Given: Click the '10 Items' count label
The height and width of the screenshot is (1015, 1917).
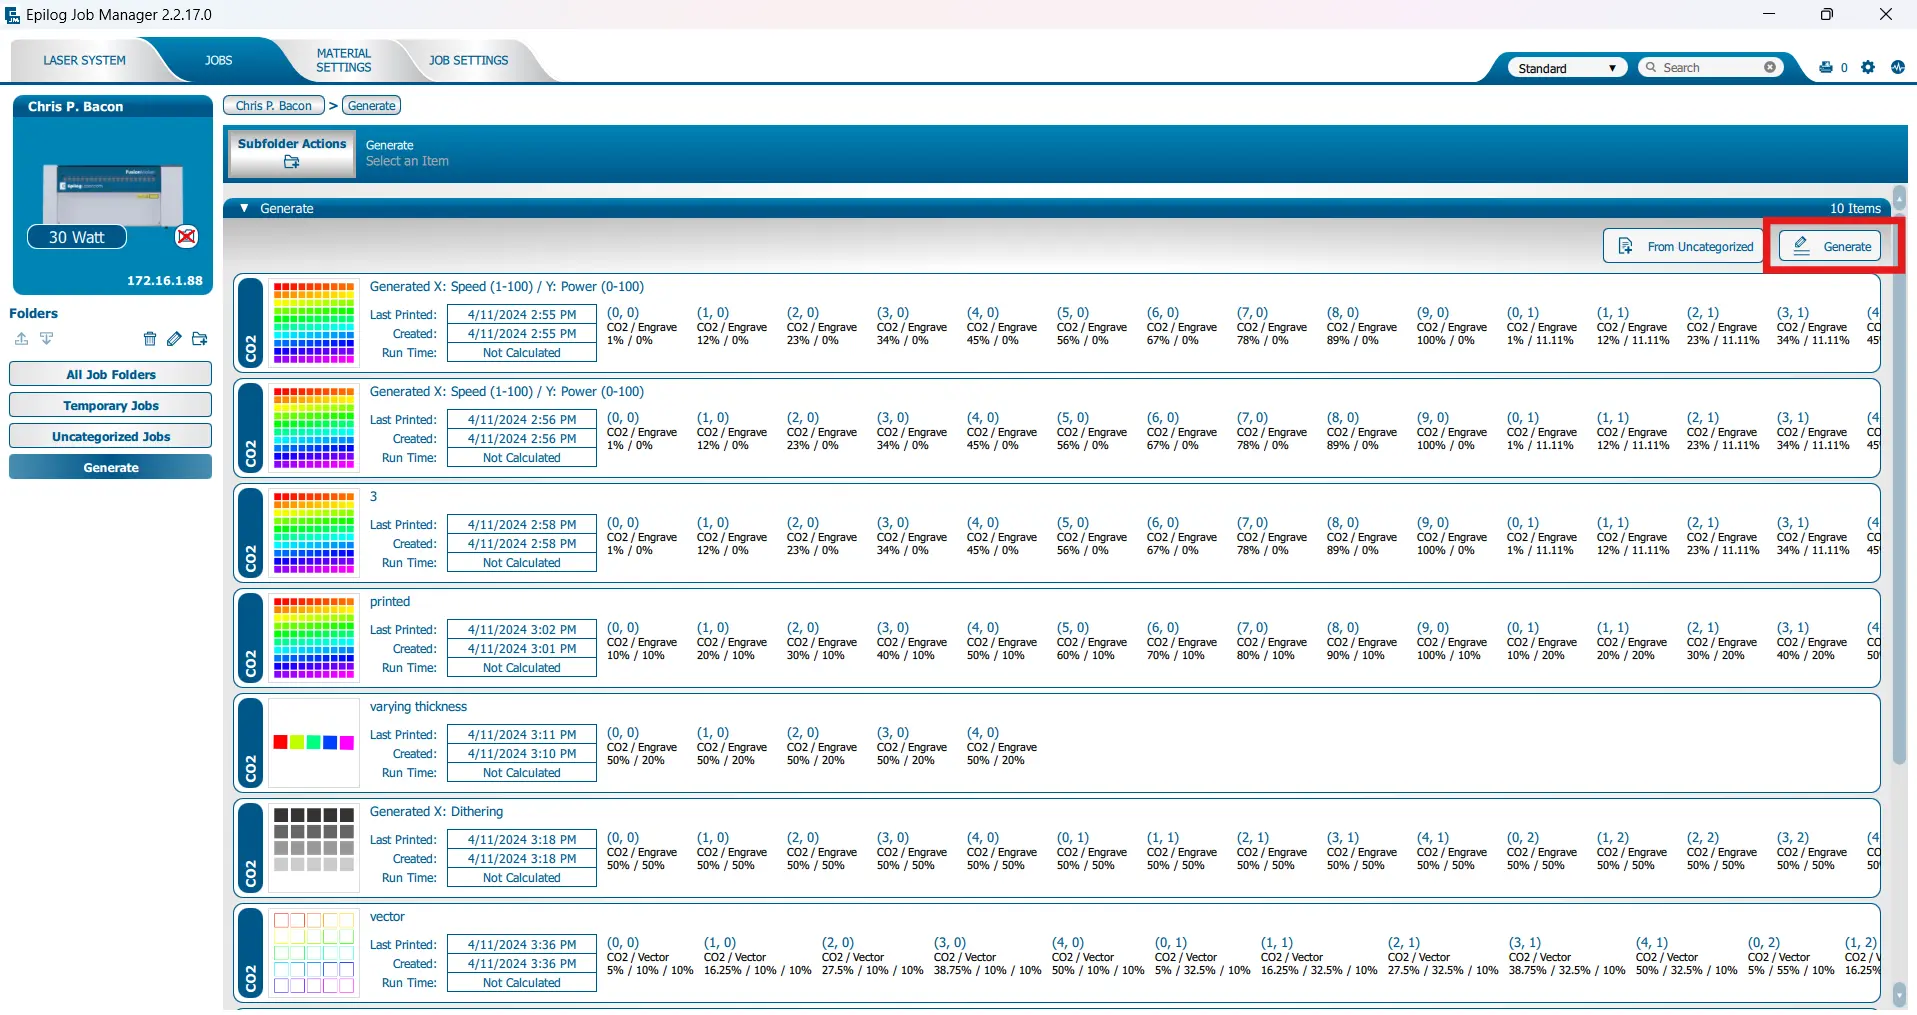Looking at the screenshot, I should (x=1855, y=208).
